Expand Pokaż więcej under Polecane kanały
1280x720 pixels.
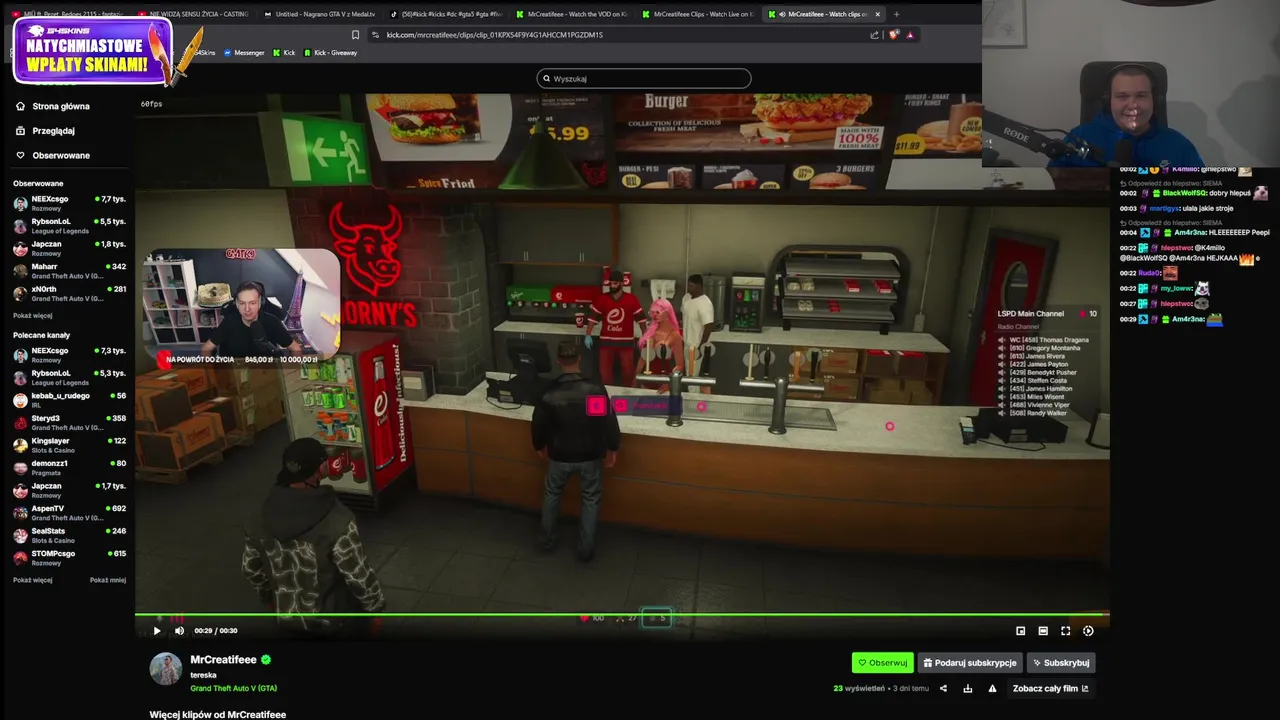coord(32,580)
